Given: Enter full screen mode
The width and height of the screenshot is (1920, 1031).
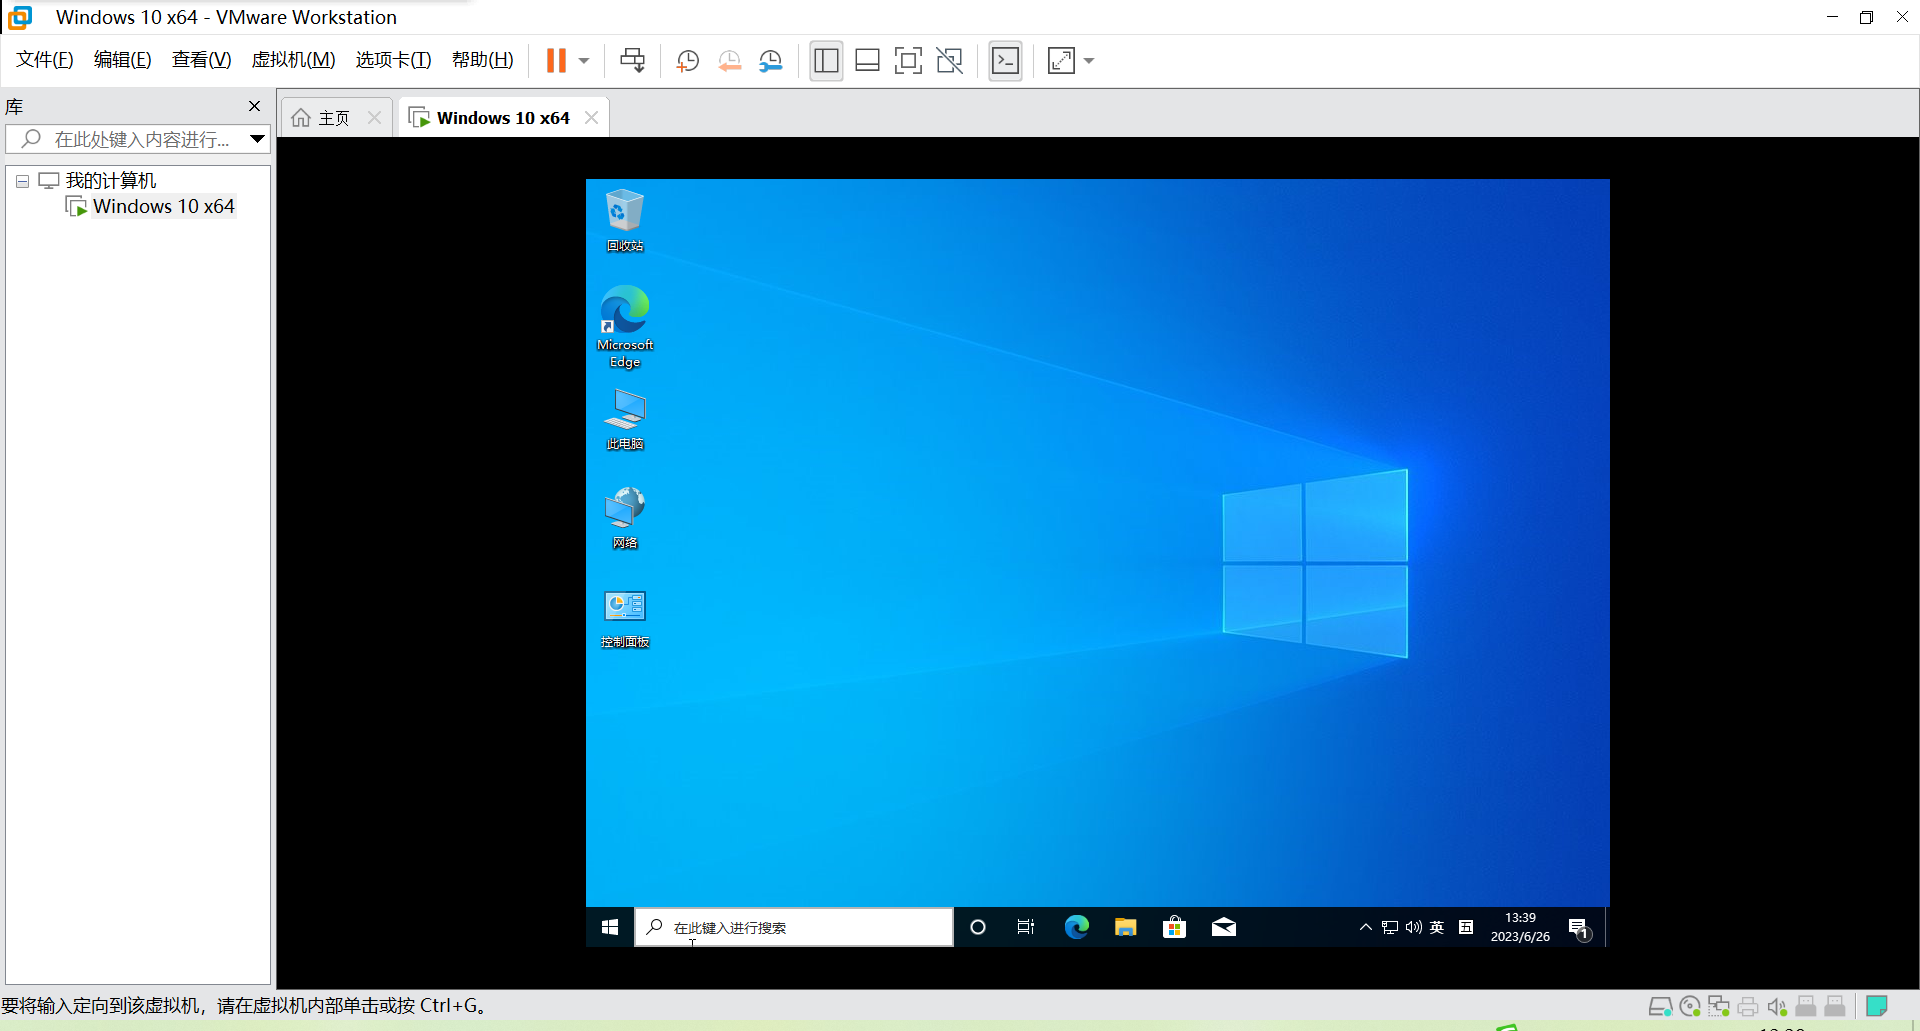Looking at the screenshot, I should tap(908, 61).
